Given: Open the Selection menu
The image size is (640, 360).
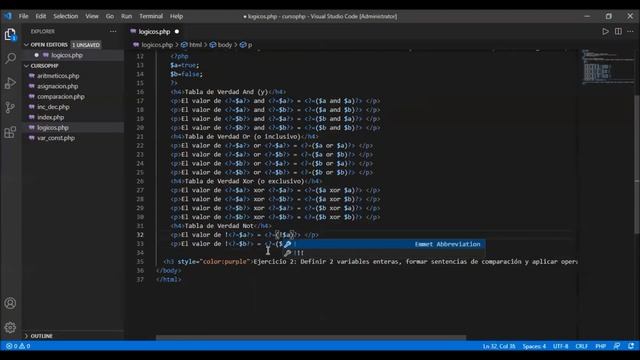Looking at the screenshot, I should (65, 16).
